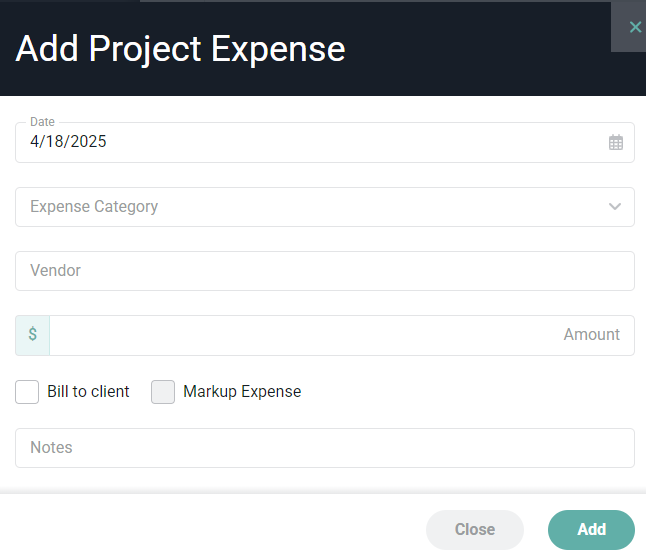Click the Vendor placeholder text
Image resolution: width=646 pixels, height=558 pixels.
click(x=55, y=271)
